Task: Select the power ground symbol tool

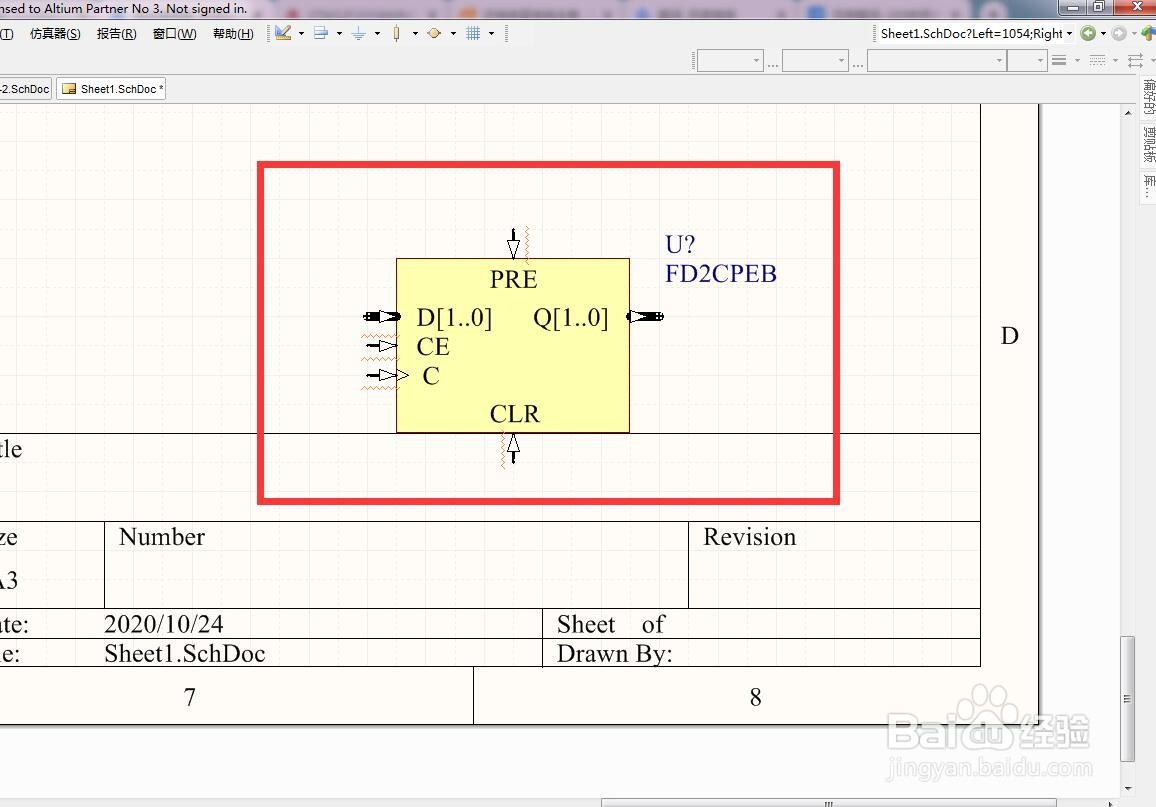Action: pyautogui.click(x=359, y=33)
